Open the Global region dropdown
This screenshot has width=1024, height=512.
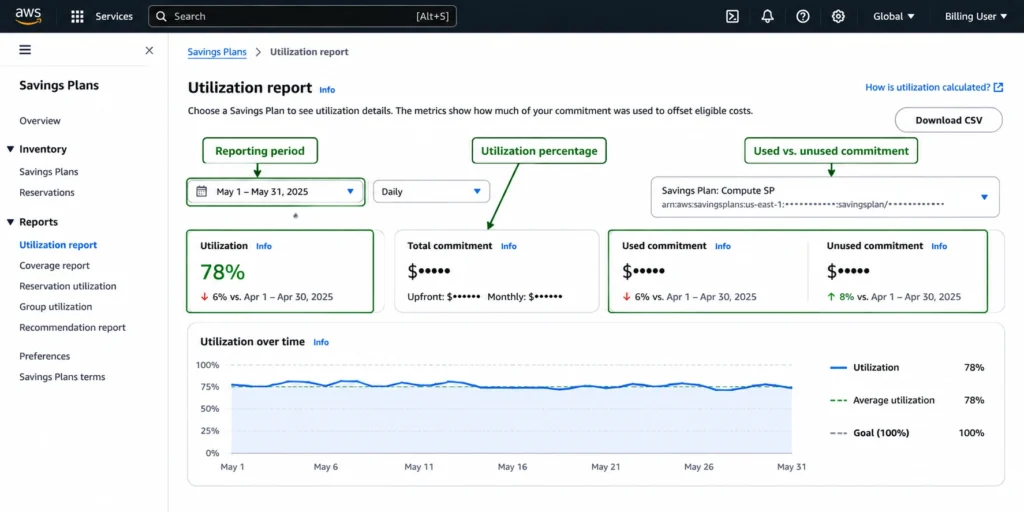pyautogui.click(x=894, y=16)
